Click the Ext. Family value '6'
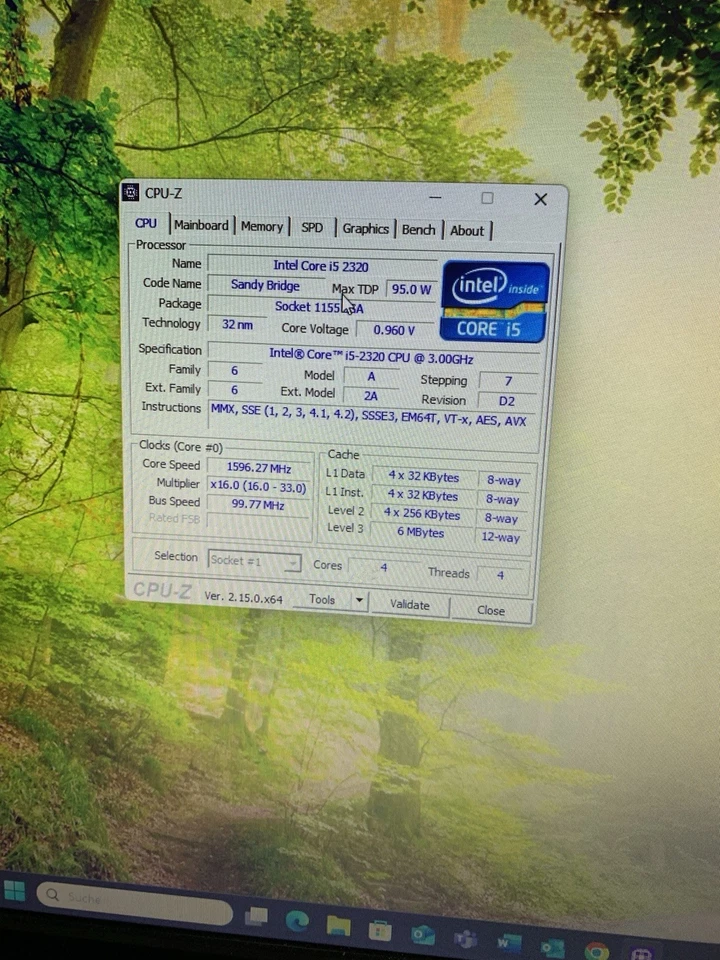The height and width of the screenshot is (960, 720). (234, 390)
